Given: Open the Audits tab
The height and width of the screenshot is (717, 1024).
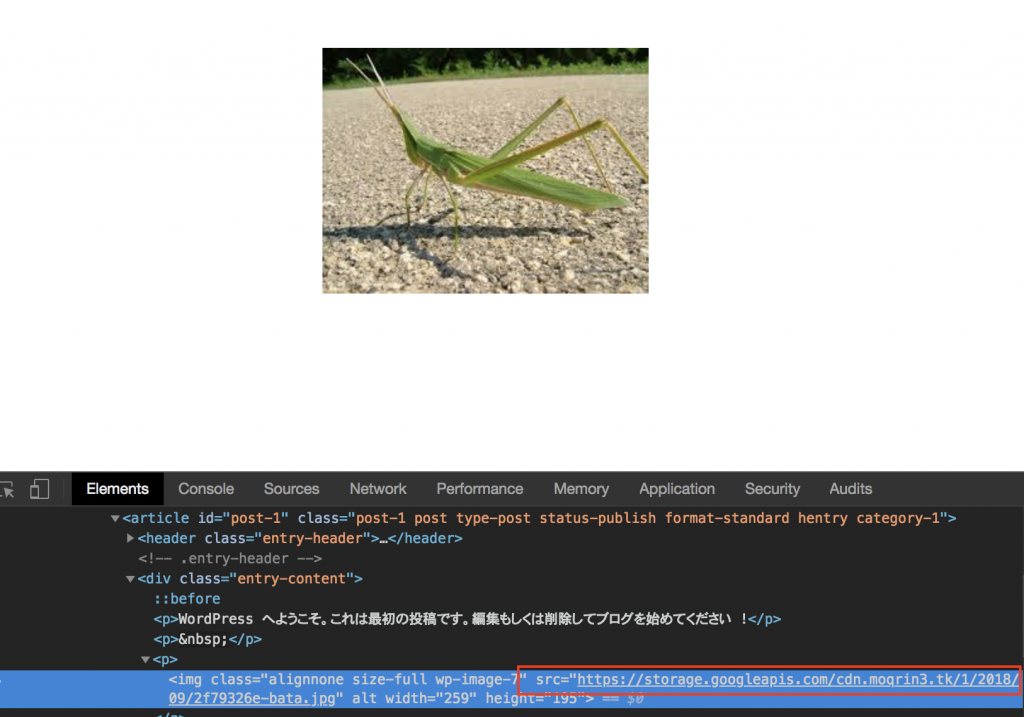Looking at the screenshot, I should [850, 489].
